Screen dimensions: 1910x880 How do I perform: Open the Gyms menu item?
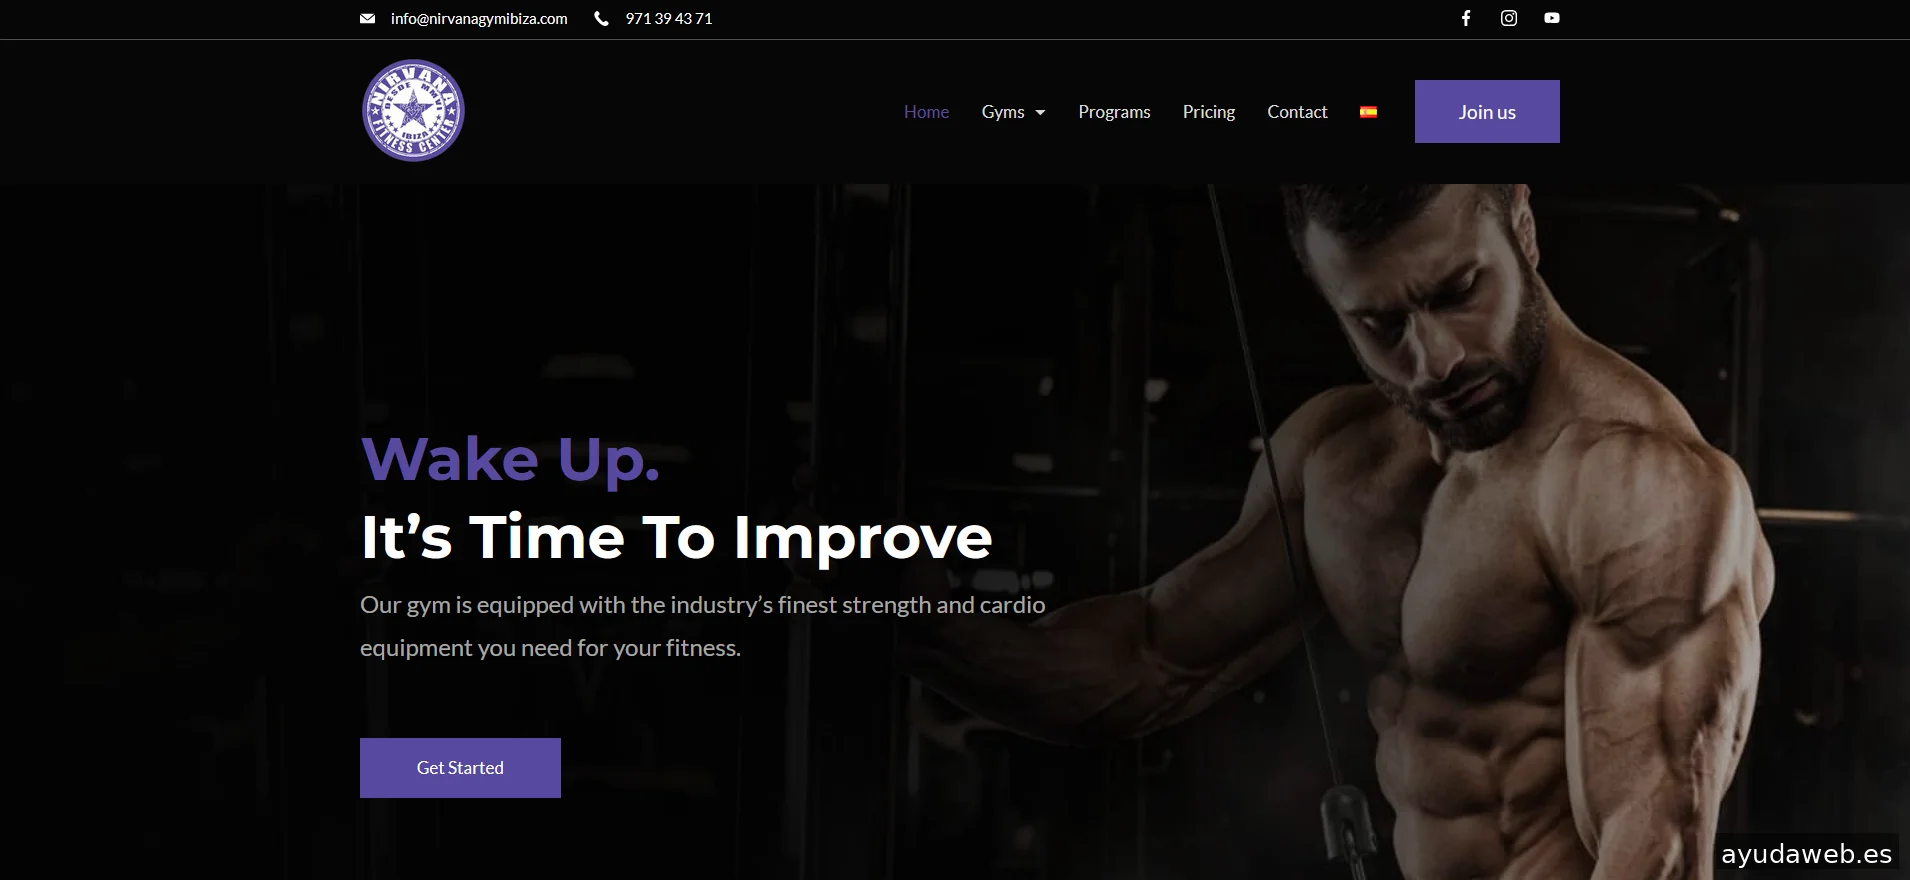pos(1003,112)
